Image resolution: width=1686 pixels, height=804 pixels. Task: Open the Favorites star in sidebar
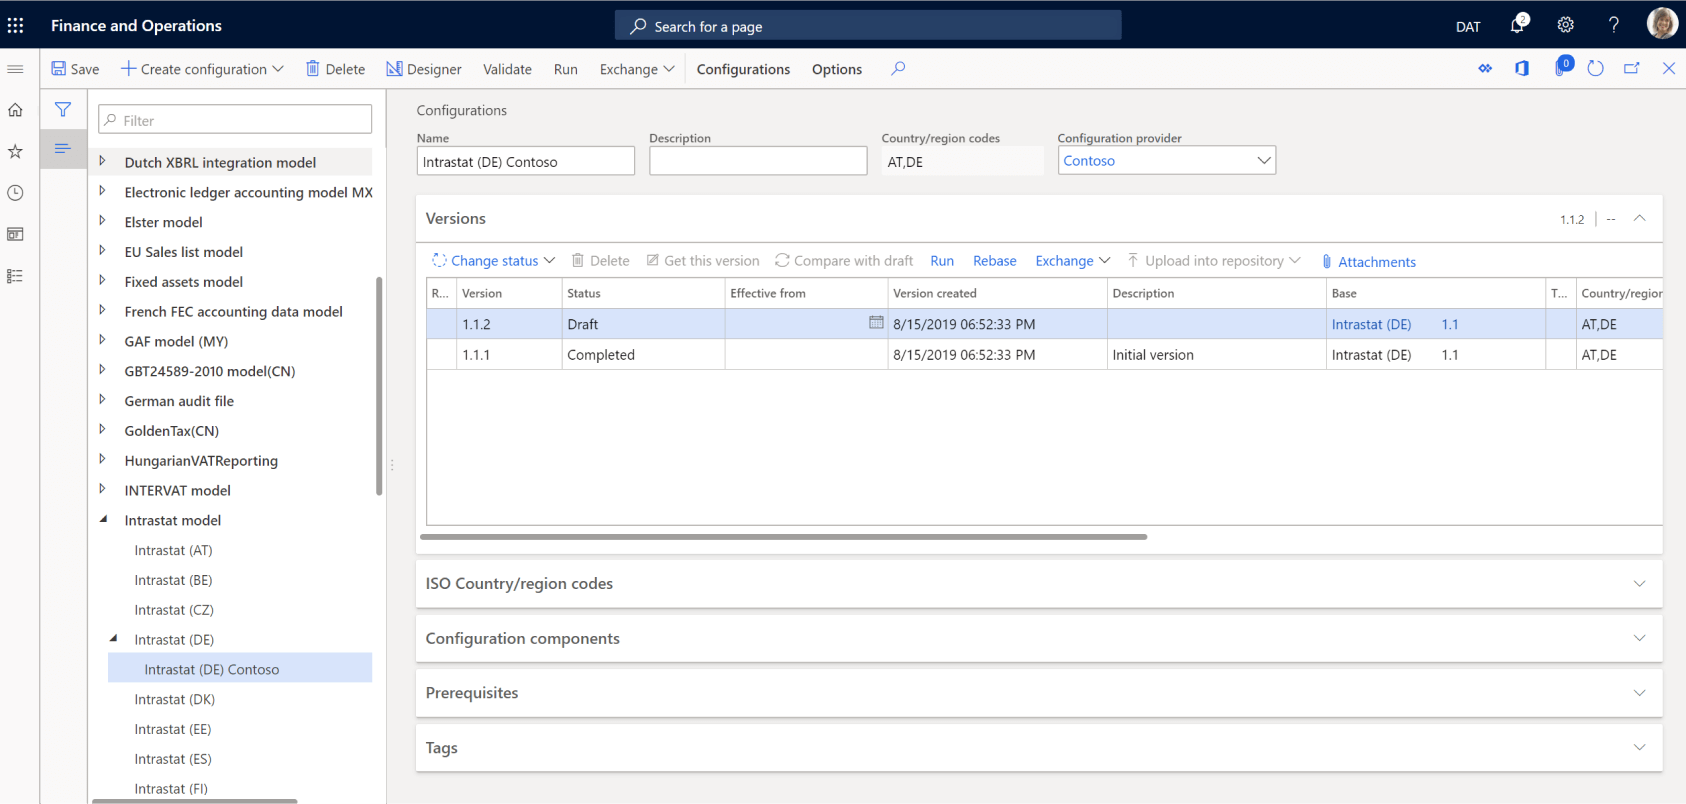(15, 151)
